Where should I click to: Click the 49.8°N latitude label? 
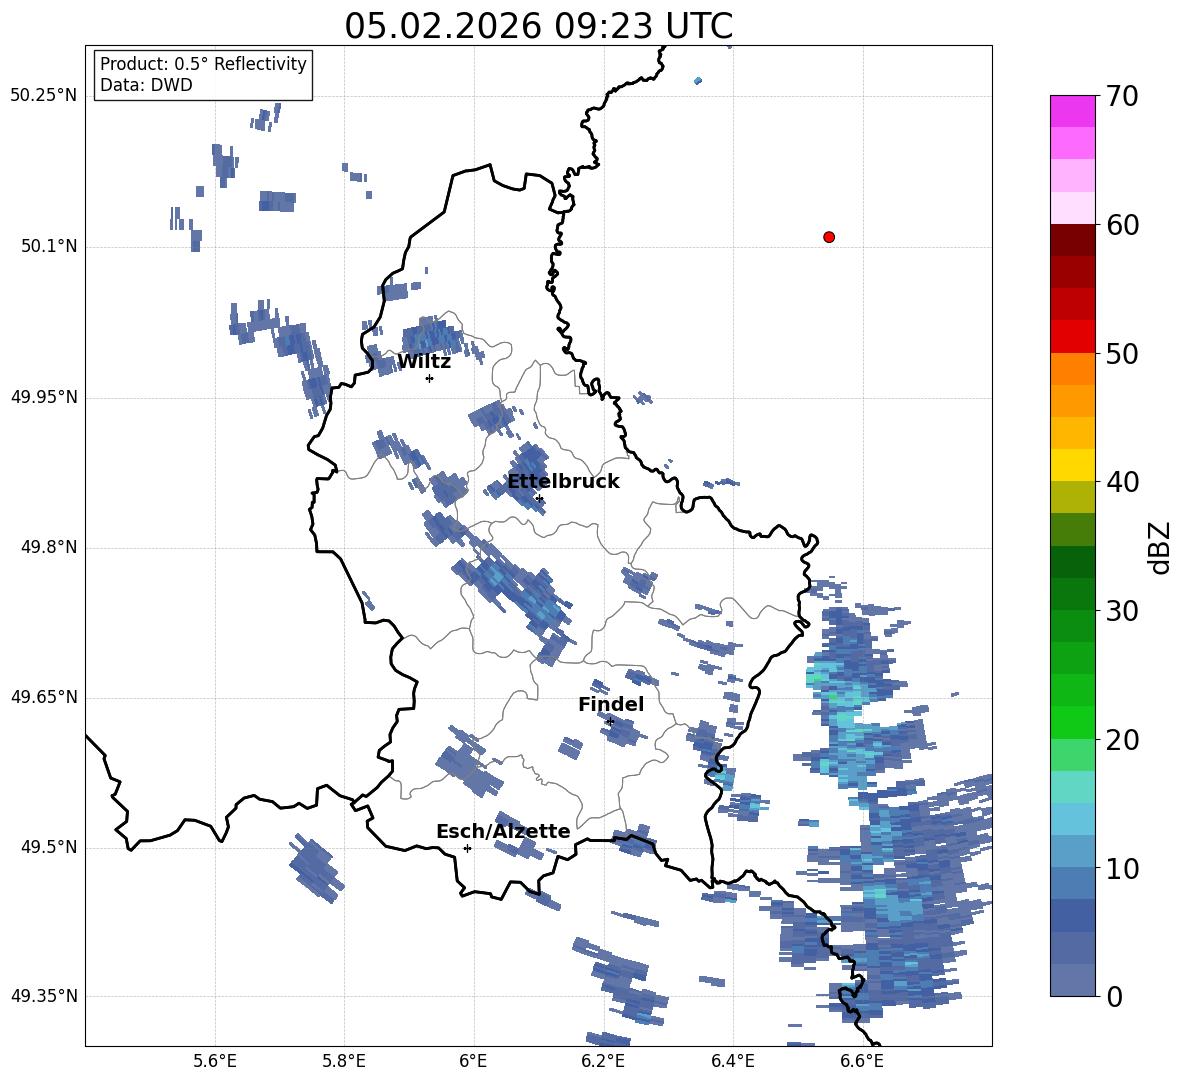(49, 547)
